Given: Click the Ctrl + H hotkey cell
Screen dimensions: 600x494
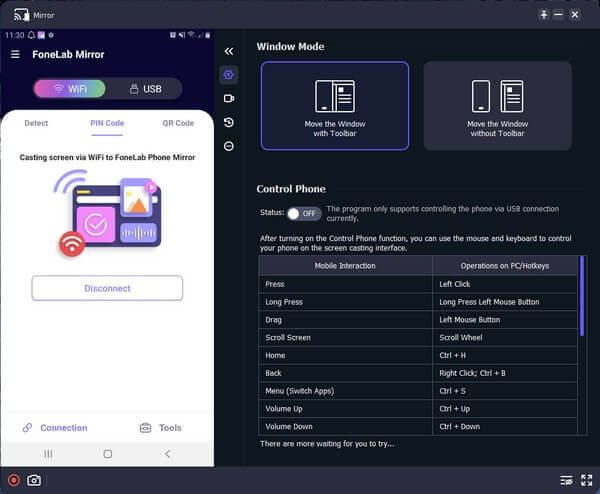Looking at the screenshot, I should pos(505,355).
